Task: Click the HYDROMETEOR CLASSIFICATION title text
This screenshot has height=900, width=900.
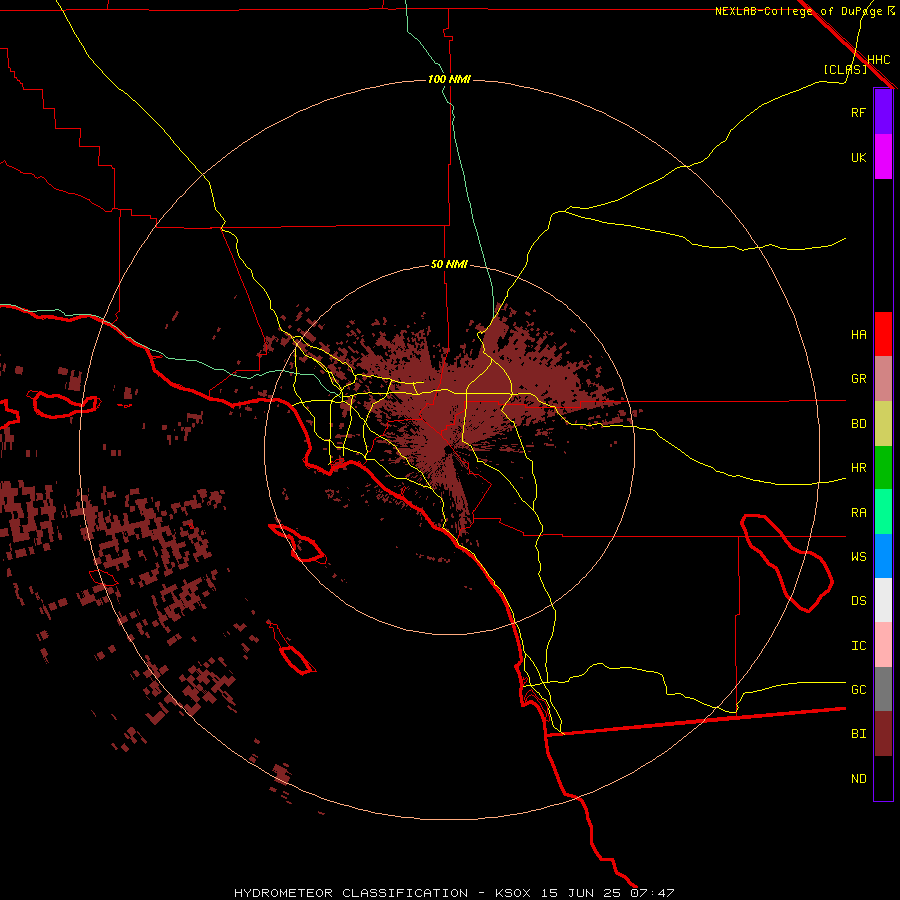Action: tap(351, 893)
